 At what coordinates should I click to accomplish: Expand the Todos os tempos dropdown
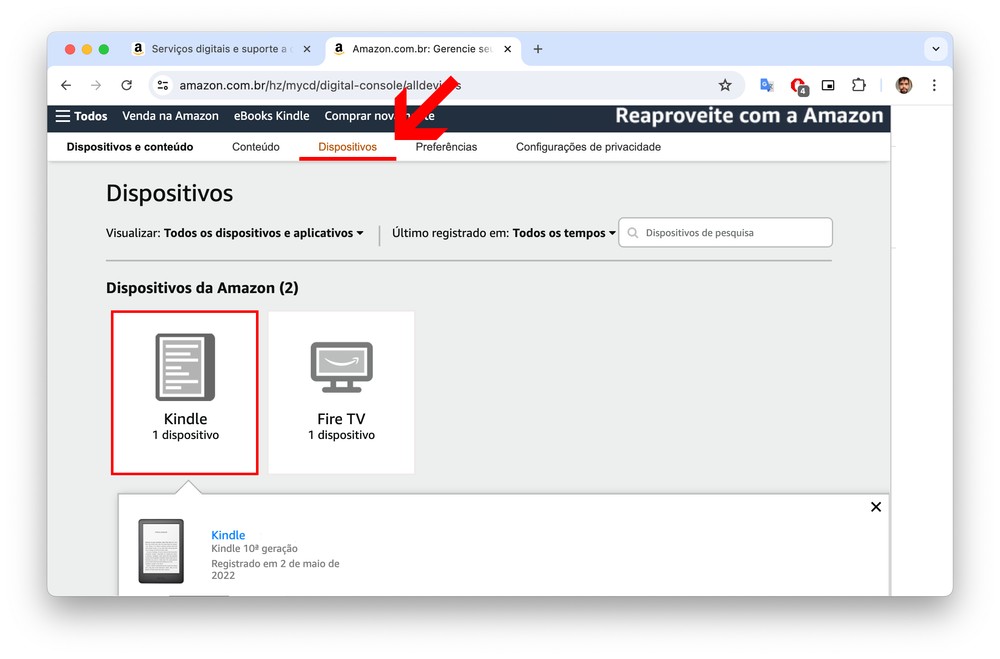click(x=564, y=233)
